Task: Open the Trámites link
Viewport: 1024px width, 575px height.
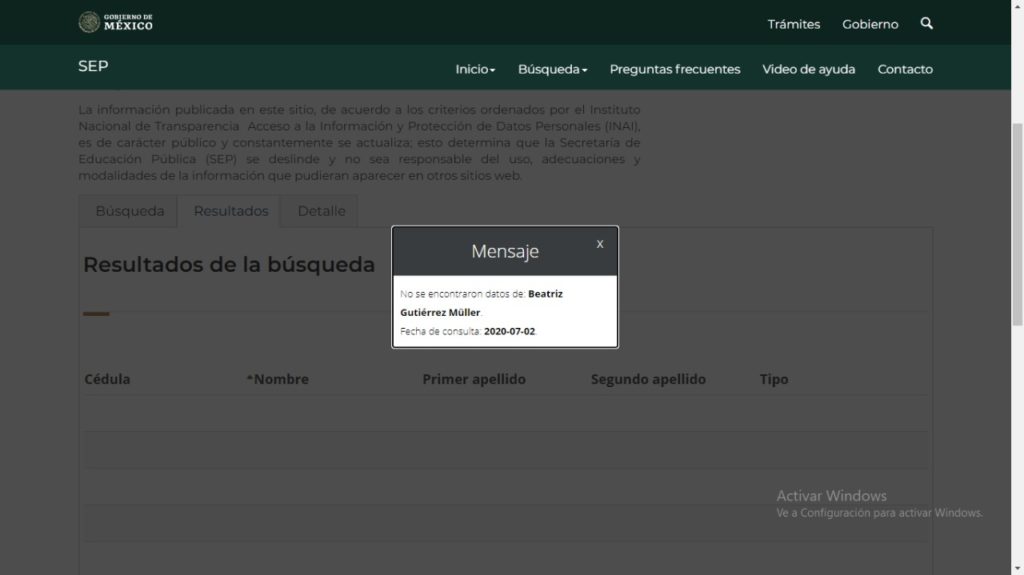Action: (793, 24)
